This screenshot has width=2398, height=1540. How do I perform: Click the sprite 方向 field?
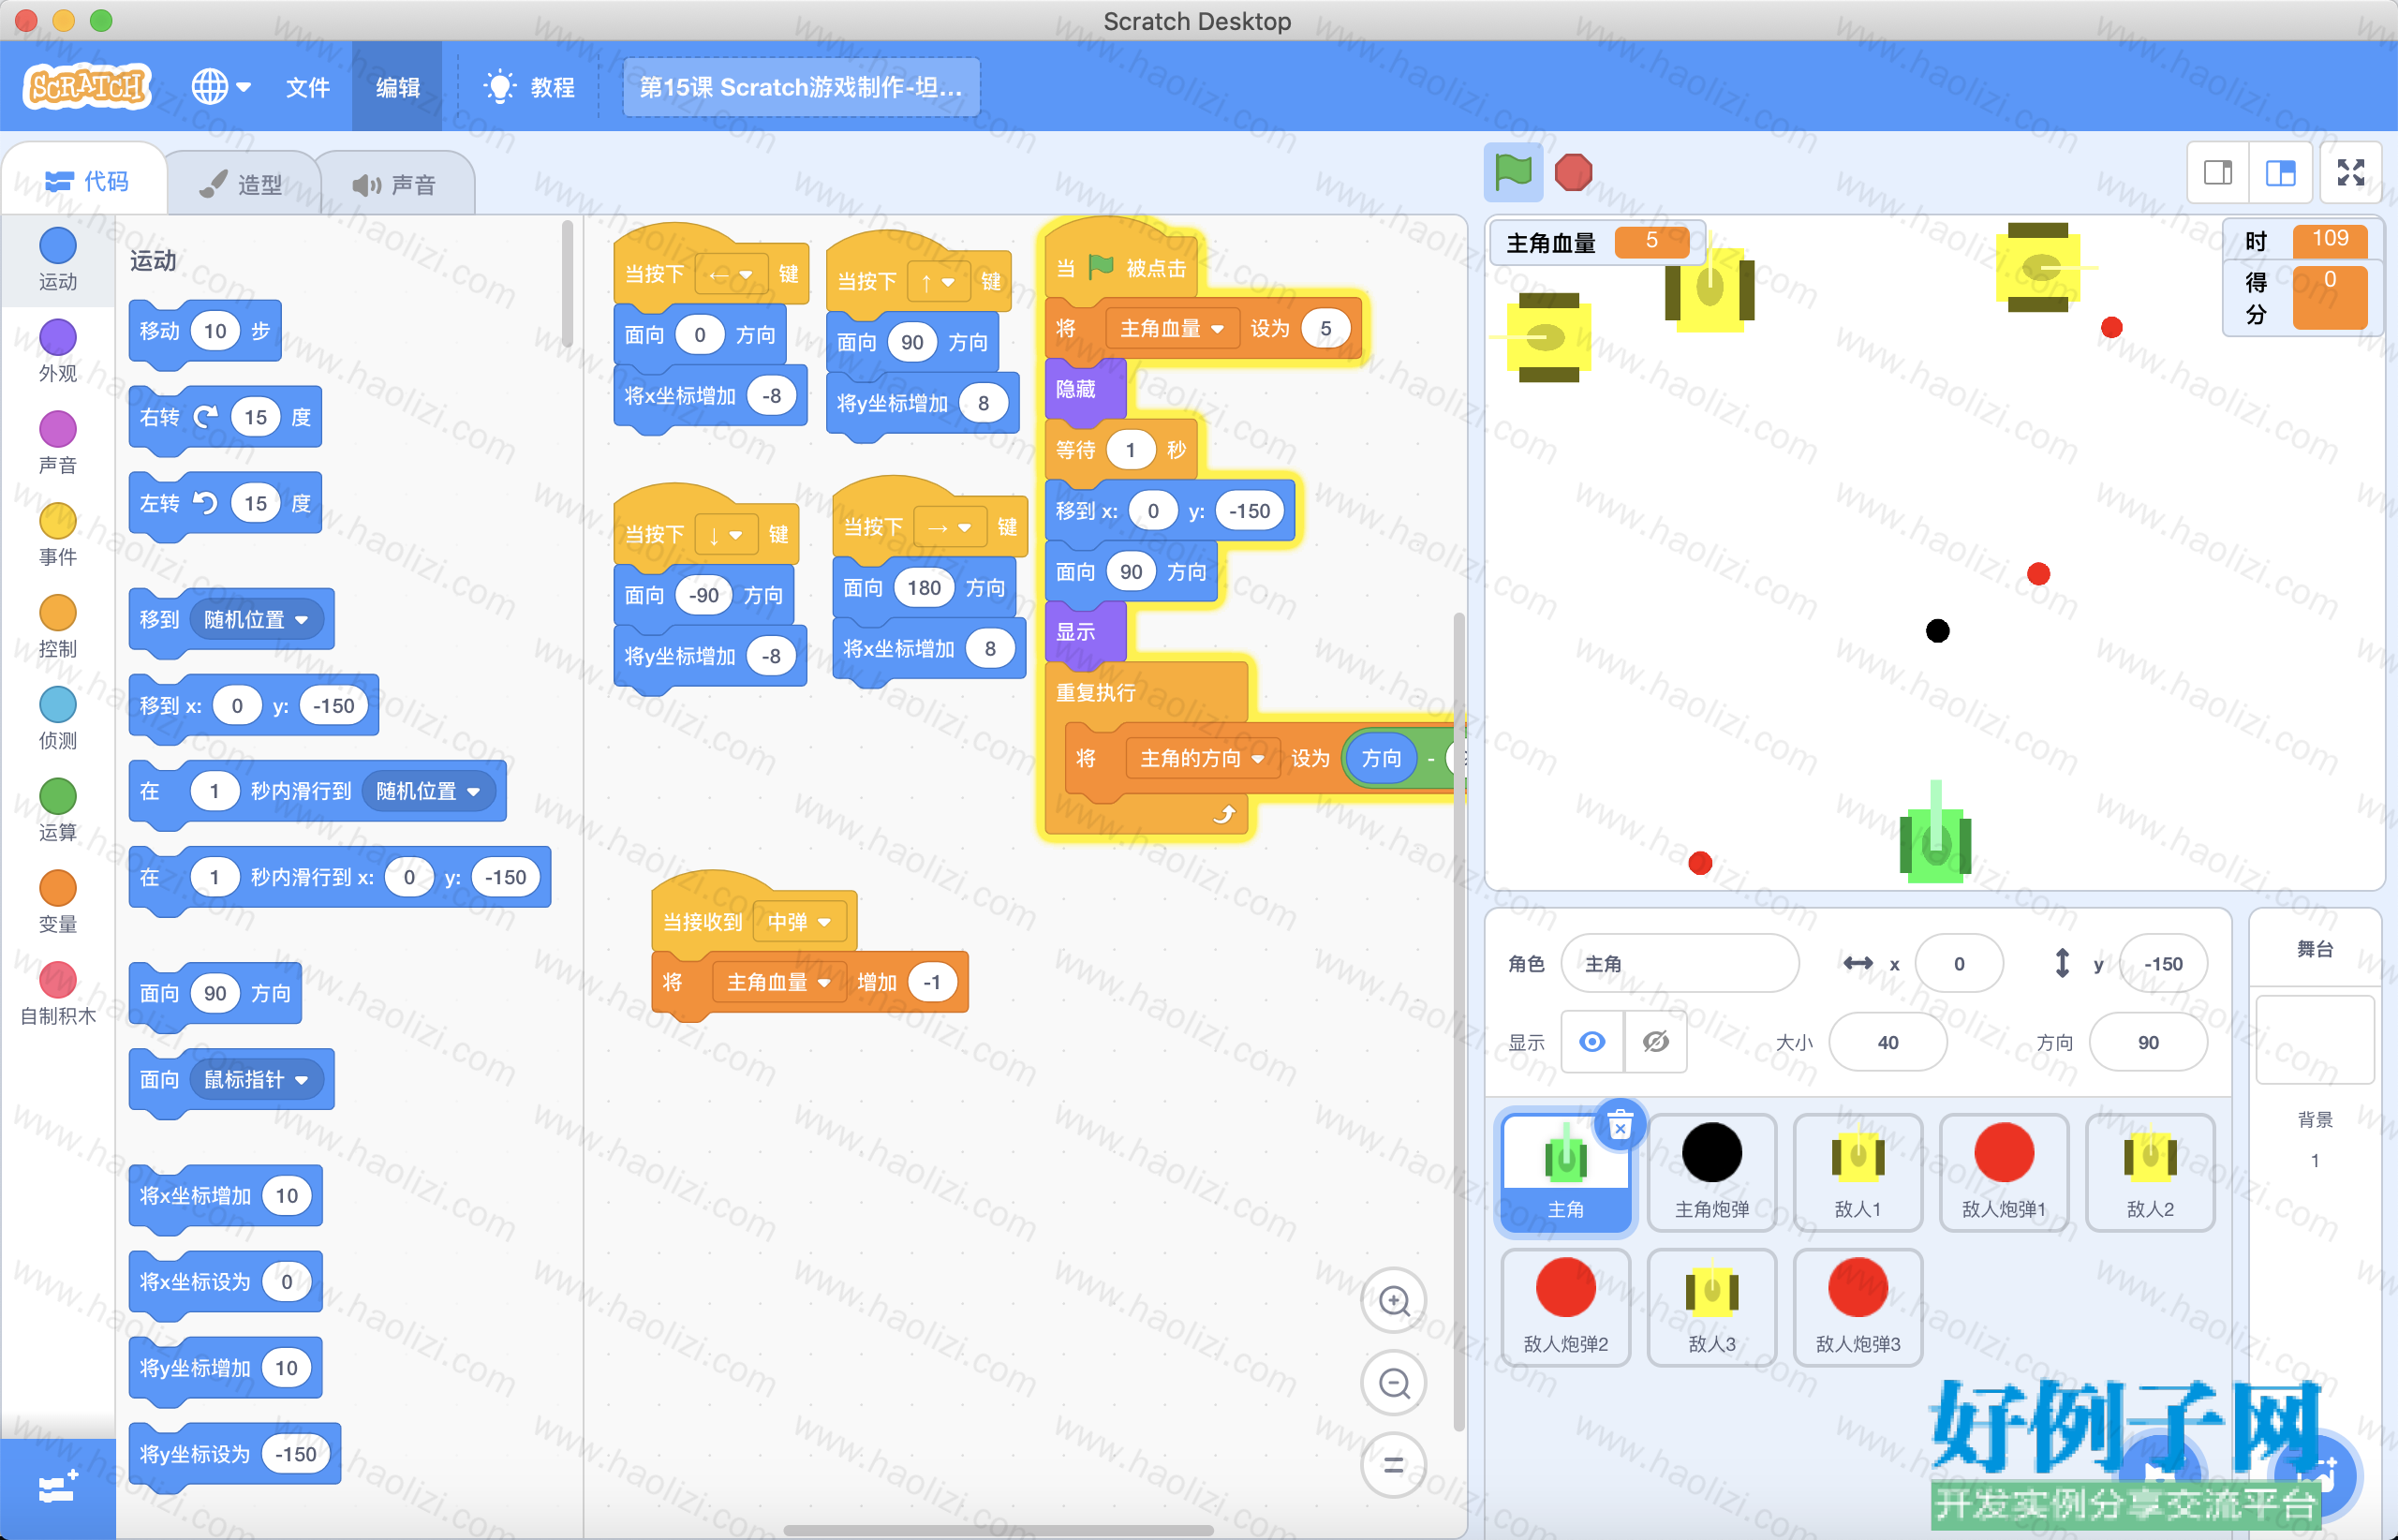[2148, 1042]
